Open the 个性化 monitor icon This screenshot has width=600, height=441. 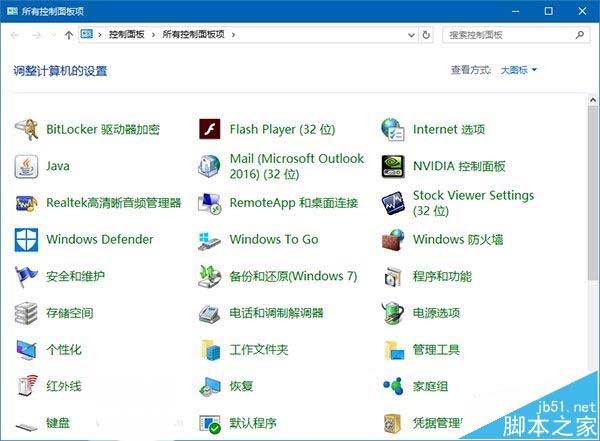pyautogui.click(x=26, y=350)
